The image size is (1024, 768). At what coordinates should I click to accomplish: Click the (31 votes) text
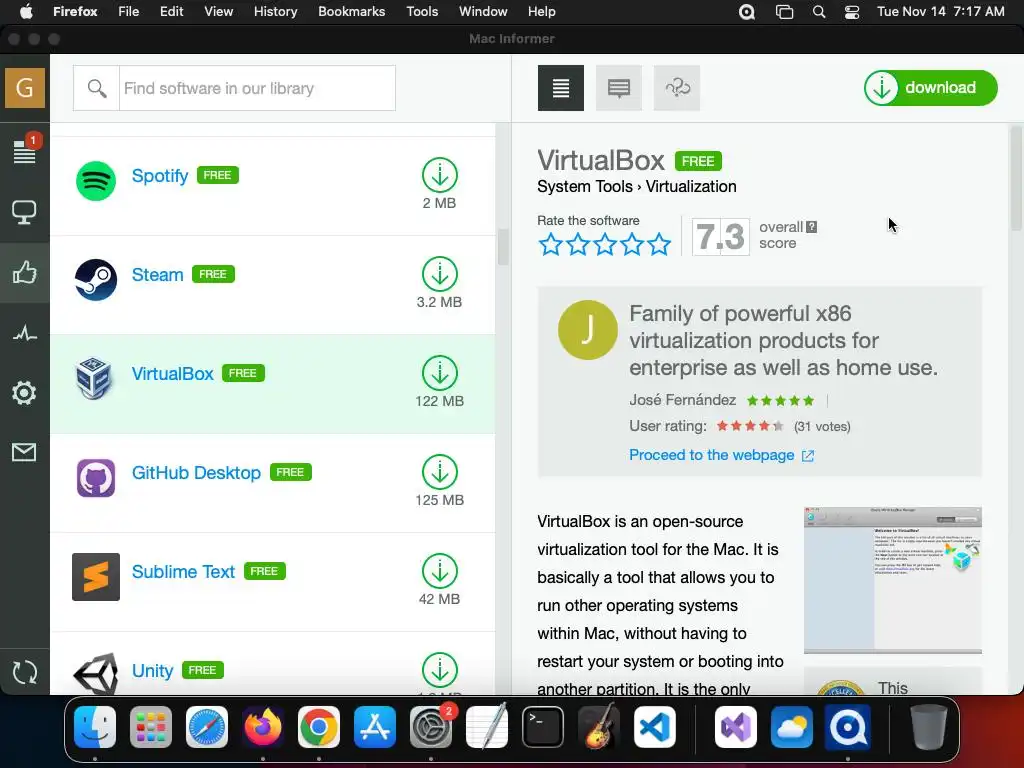click(822, 426)
